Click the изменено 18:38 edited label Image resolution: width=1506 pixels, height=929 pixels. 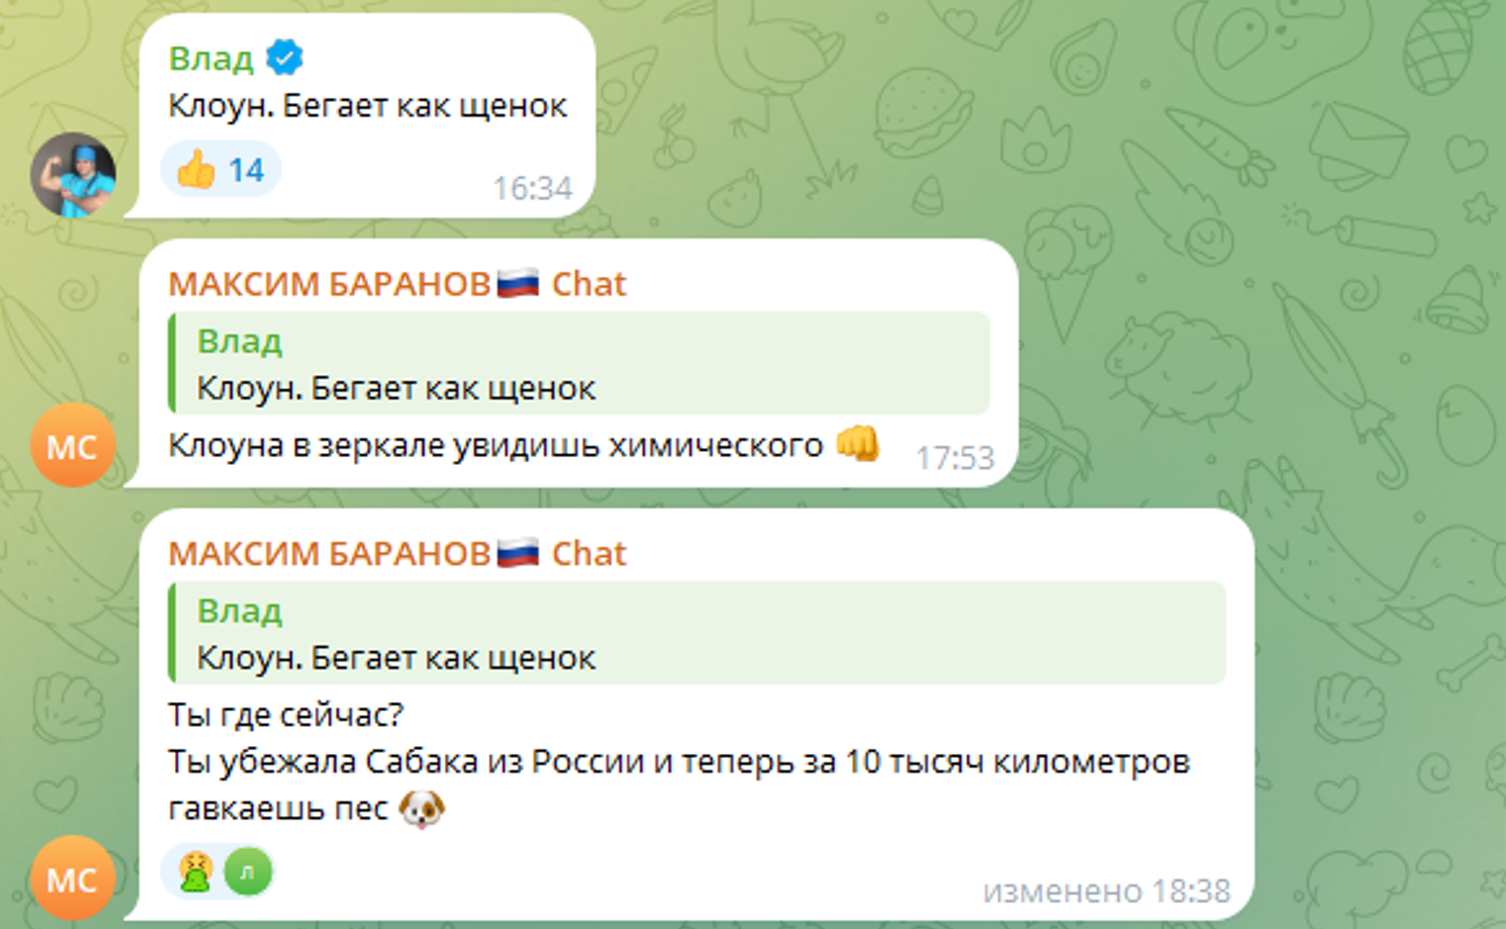[1106, 891]
